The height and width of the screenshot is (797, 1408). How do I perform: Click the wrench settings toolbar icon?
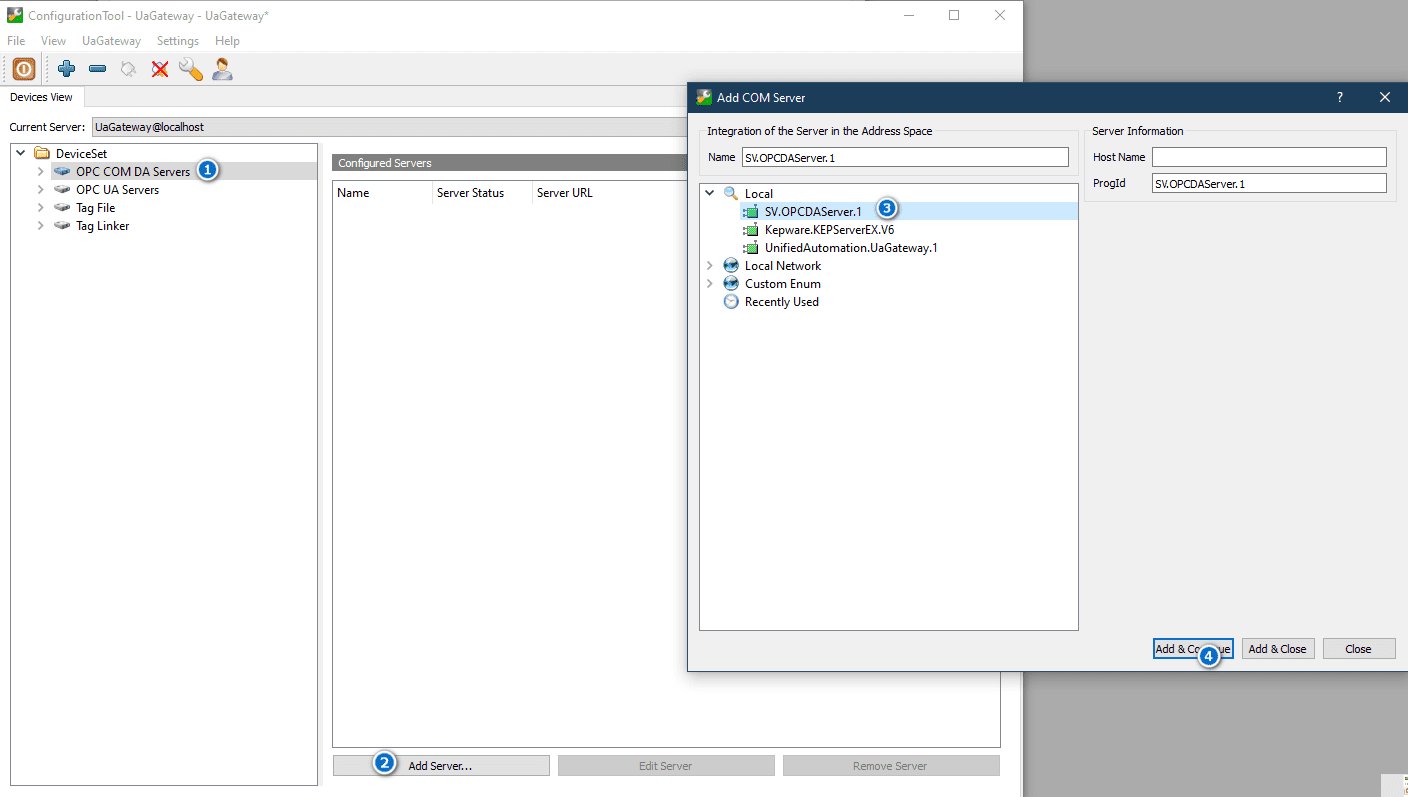click(x=190, y=69)
